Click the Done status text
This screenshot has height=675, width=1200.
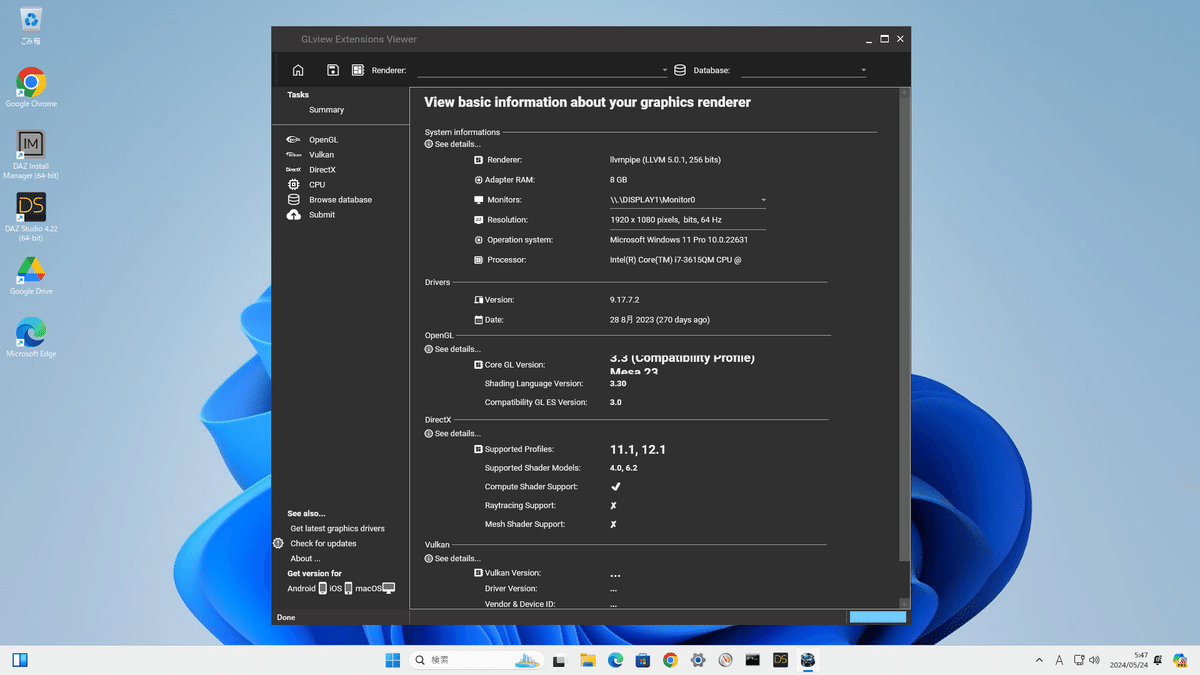point(286,617)
